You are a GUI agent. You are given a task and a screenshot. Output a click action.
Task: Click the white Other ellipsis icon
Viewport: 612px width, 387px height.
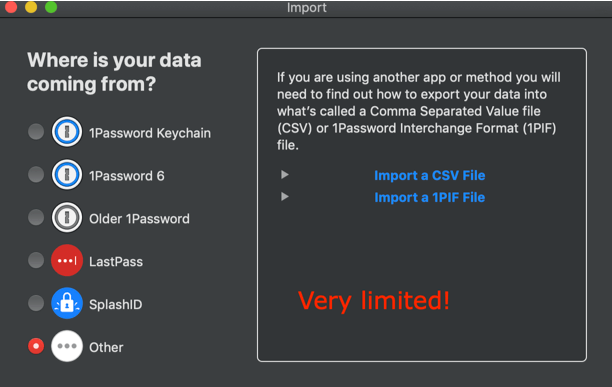[67, 346]
